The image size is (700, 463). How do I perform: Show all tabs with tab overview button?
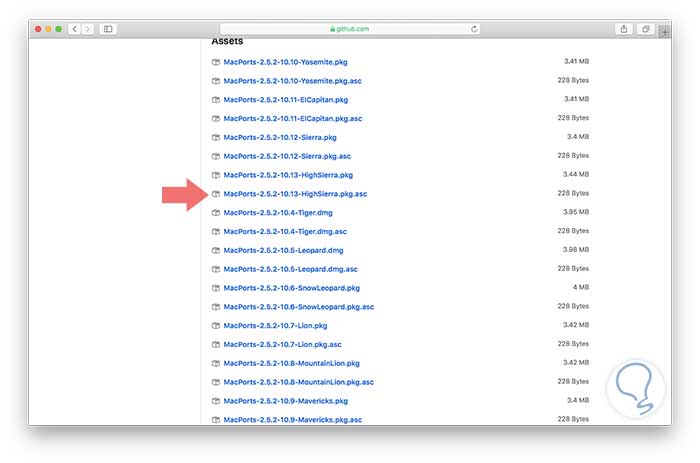[x=646, y=29]
